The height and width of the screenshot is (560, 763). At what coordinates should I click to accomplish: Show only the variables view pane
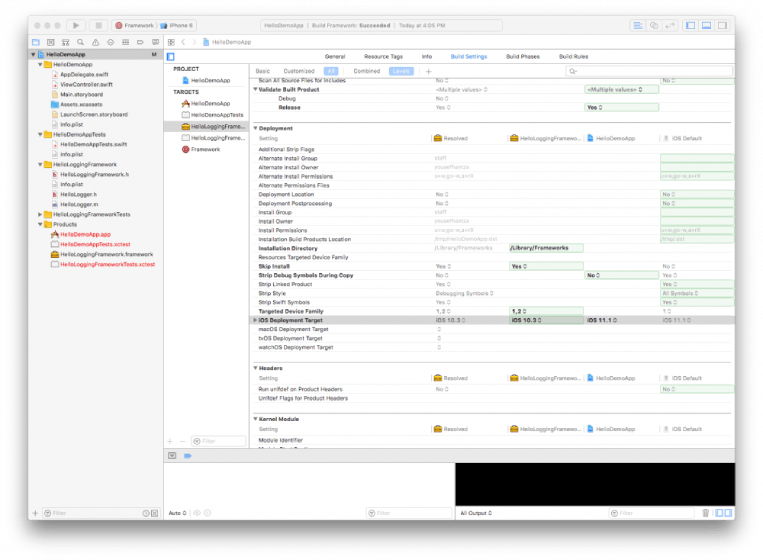(x=719, y=513)
